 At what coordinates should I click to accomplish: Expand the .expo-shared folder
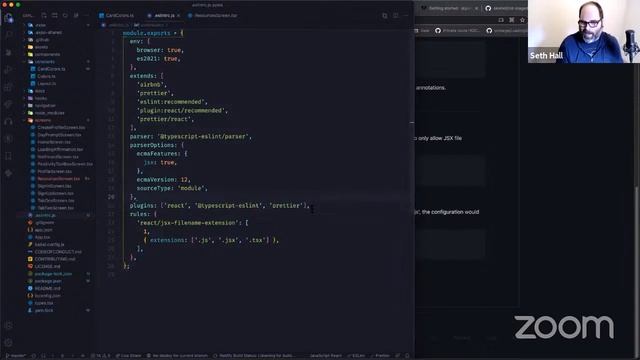48,32
